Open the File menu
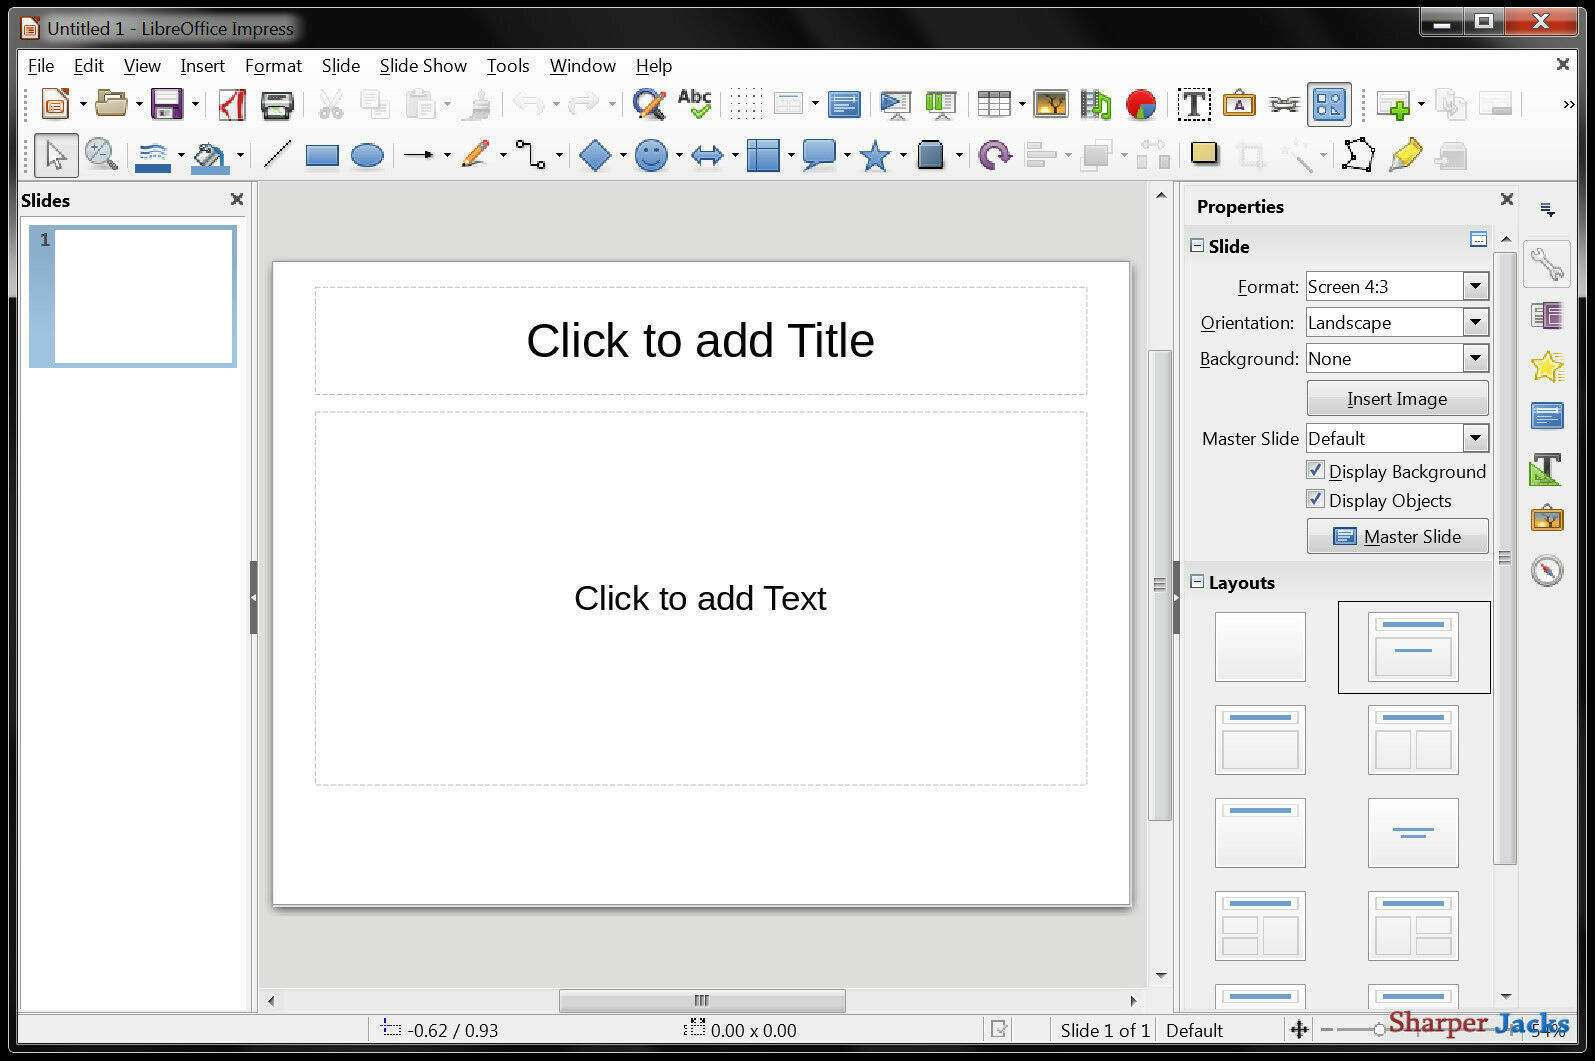The image size is (1595, 1061). [x=41, y=65]
